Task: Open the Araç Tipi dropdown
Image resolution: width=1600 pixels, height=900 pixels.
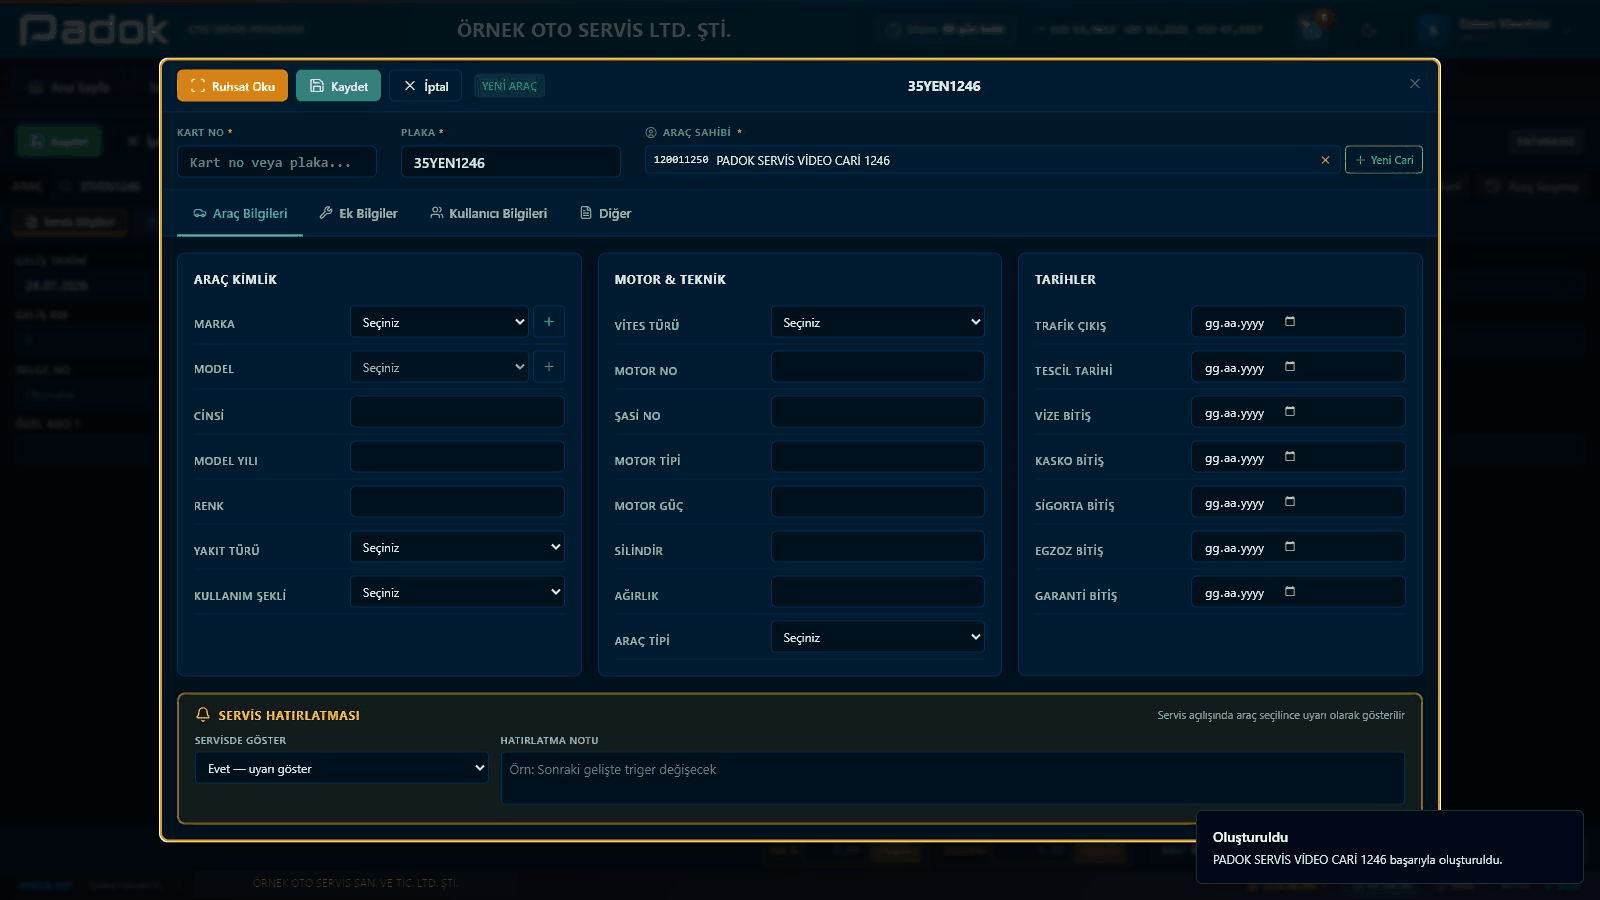Action: [878, 637]
